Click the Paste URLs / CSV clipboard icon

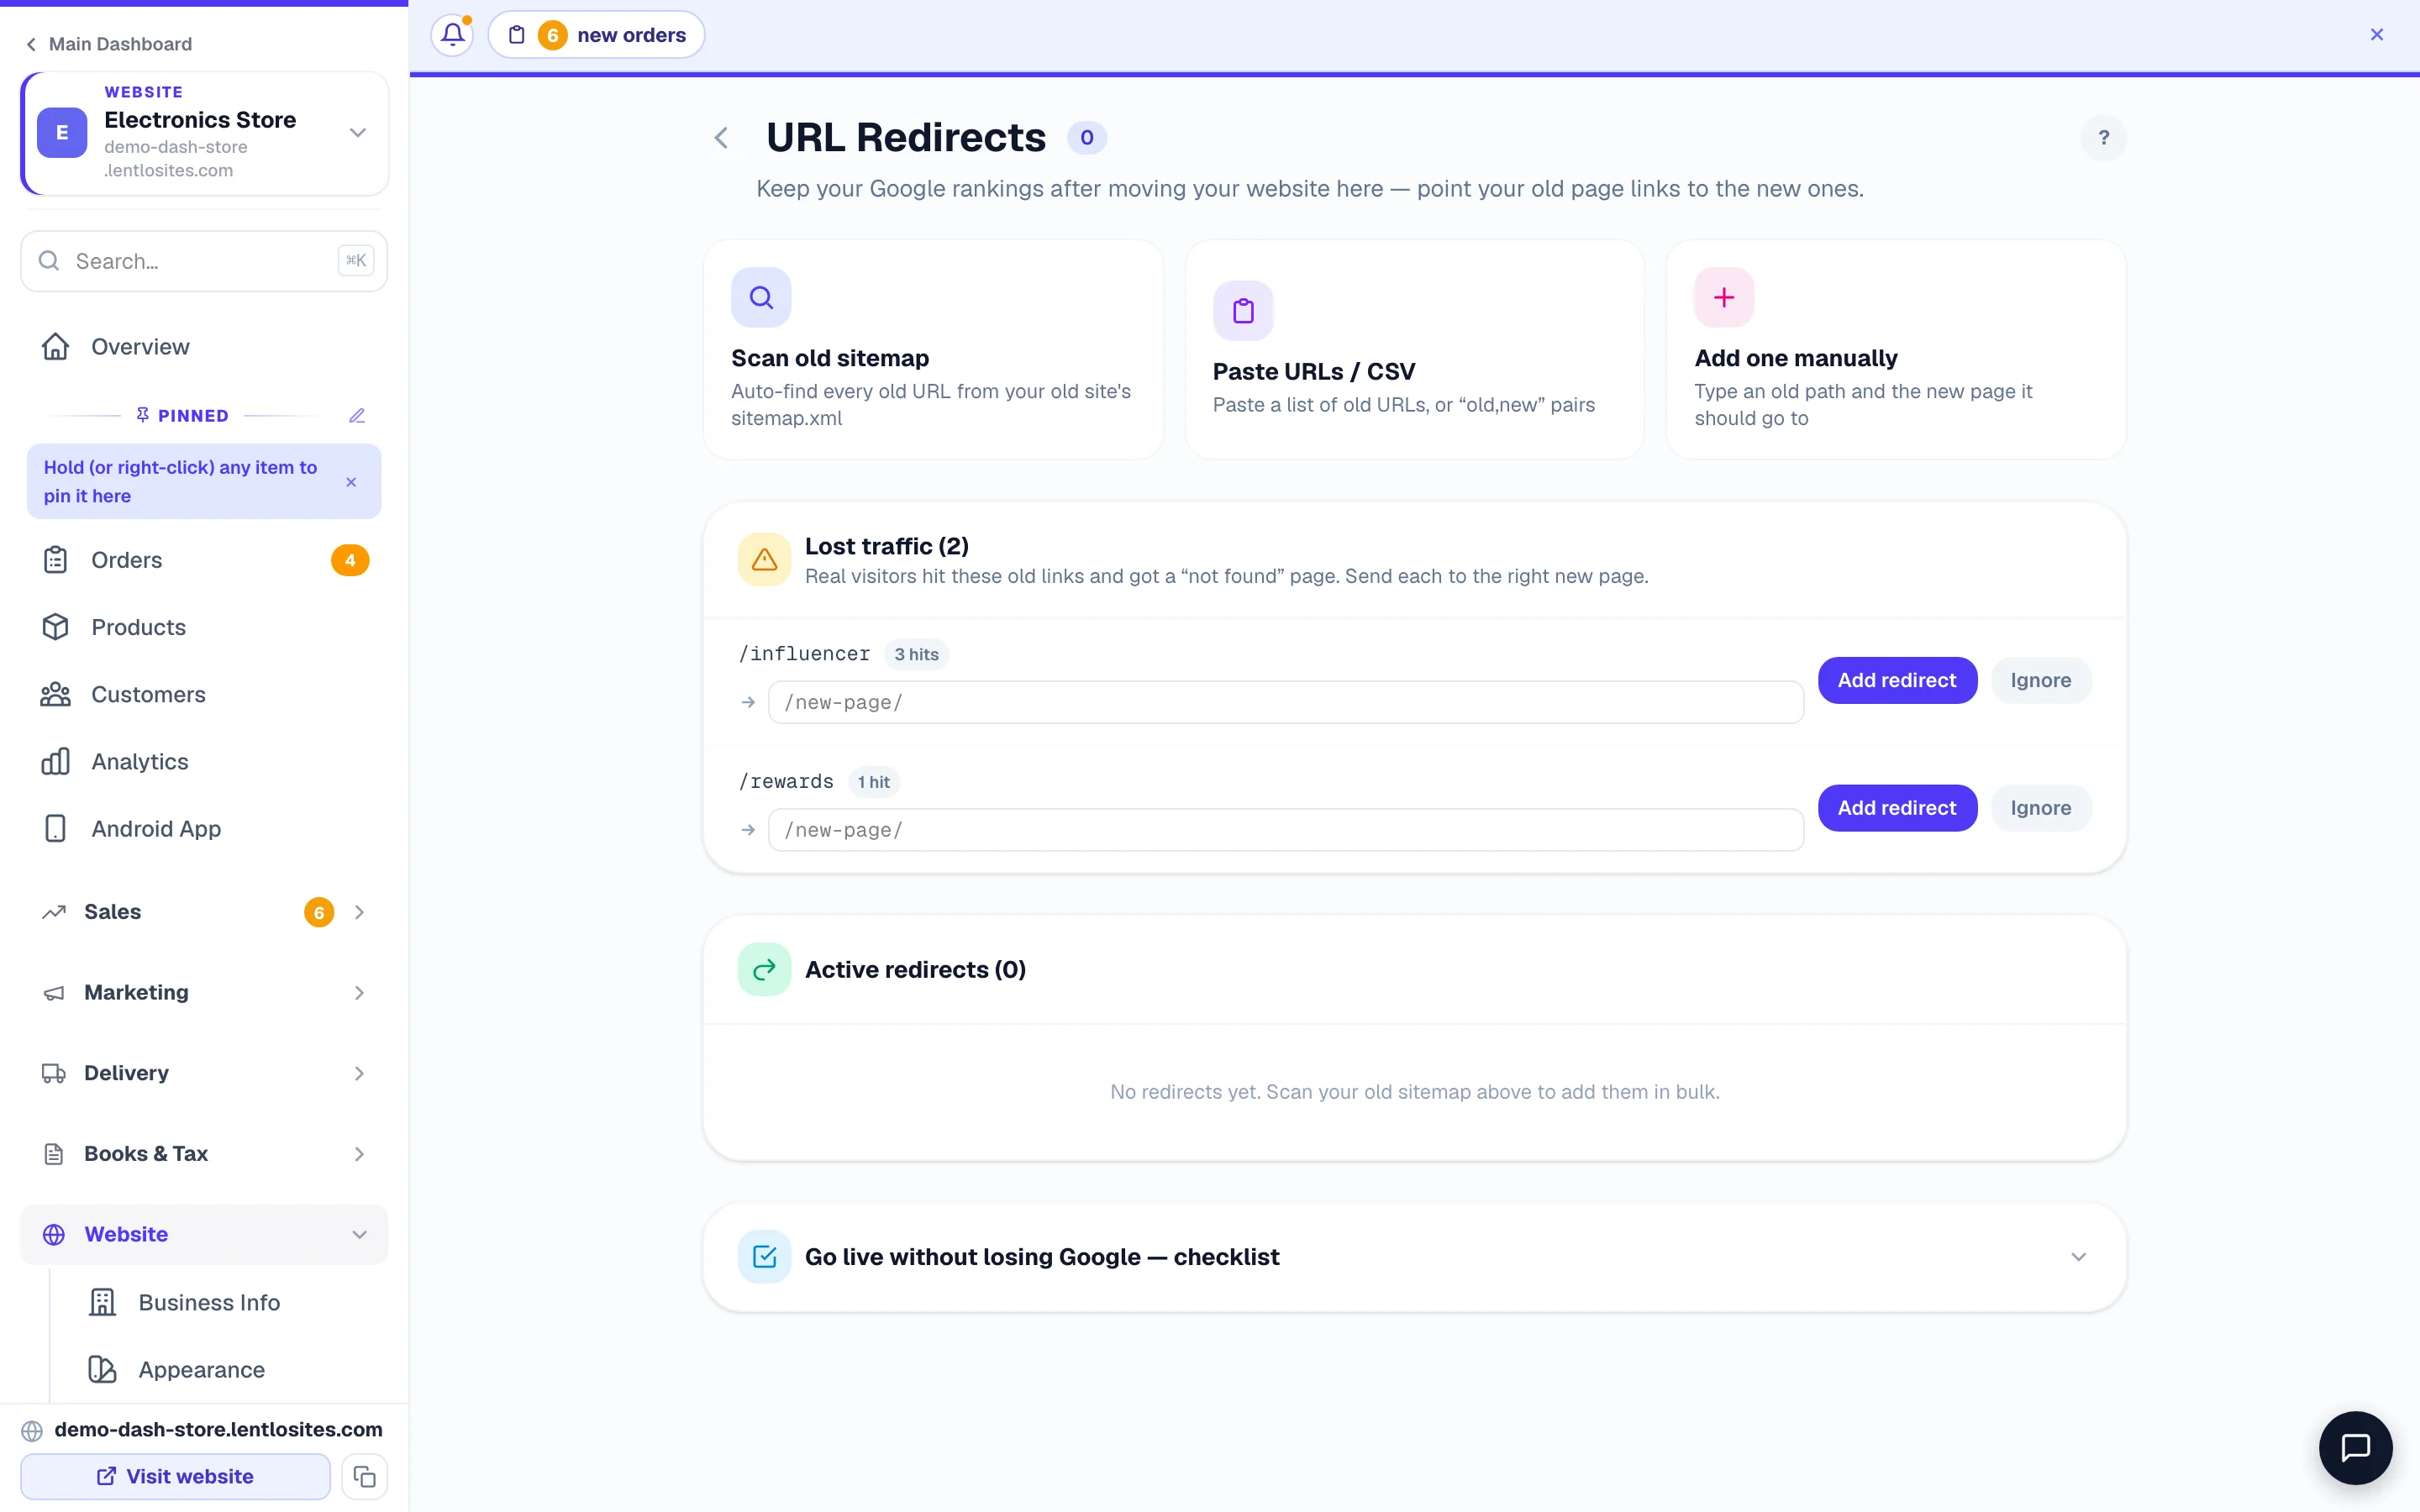coord(1243,311)
